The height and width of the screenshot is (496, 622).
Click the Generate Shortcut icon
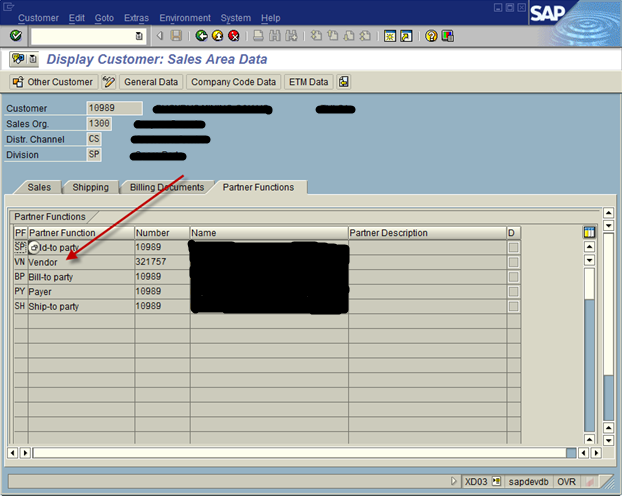[406, 36]
